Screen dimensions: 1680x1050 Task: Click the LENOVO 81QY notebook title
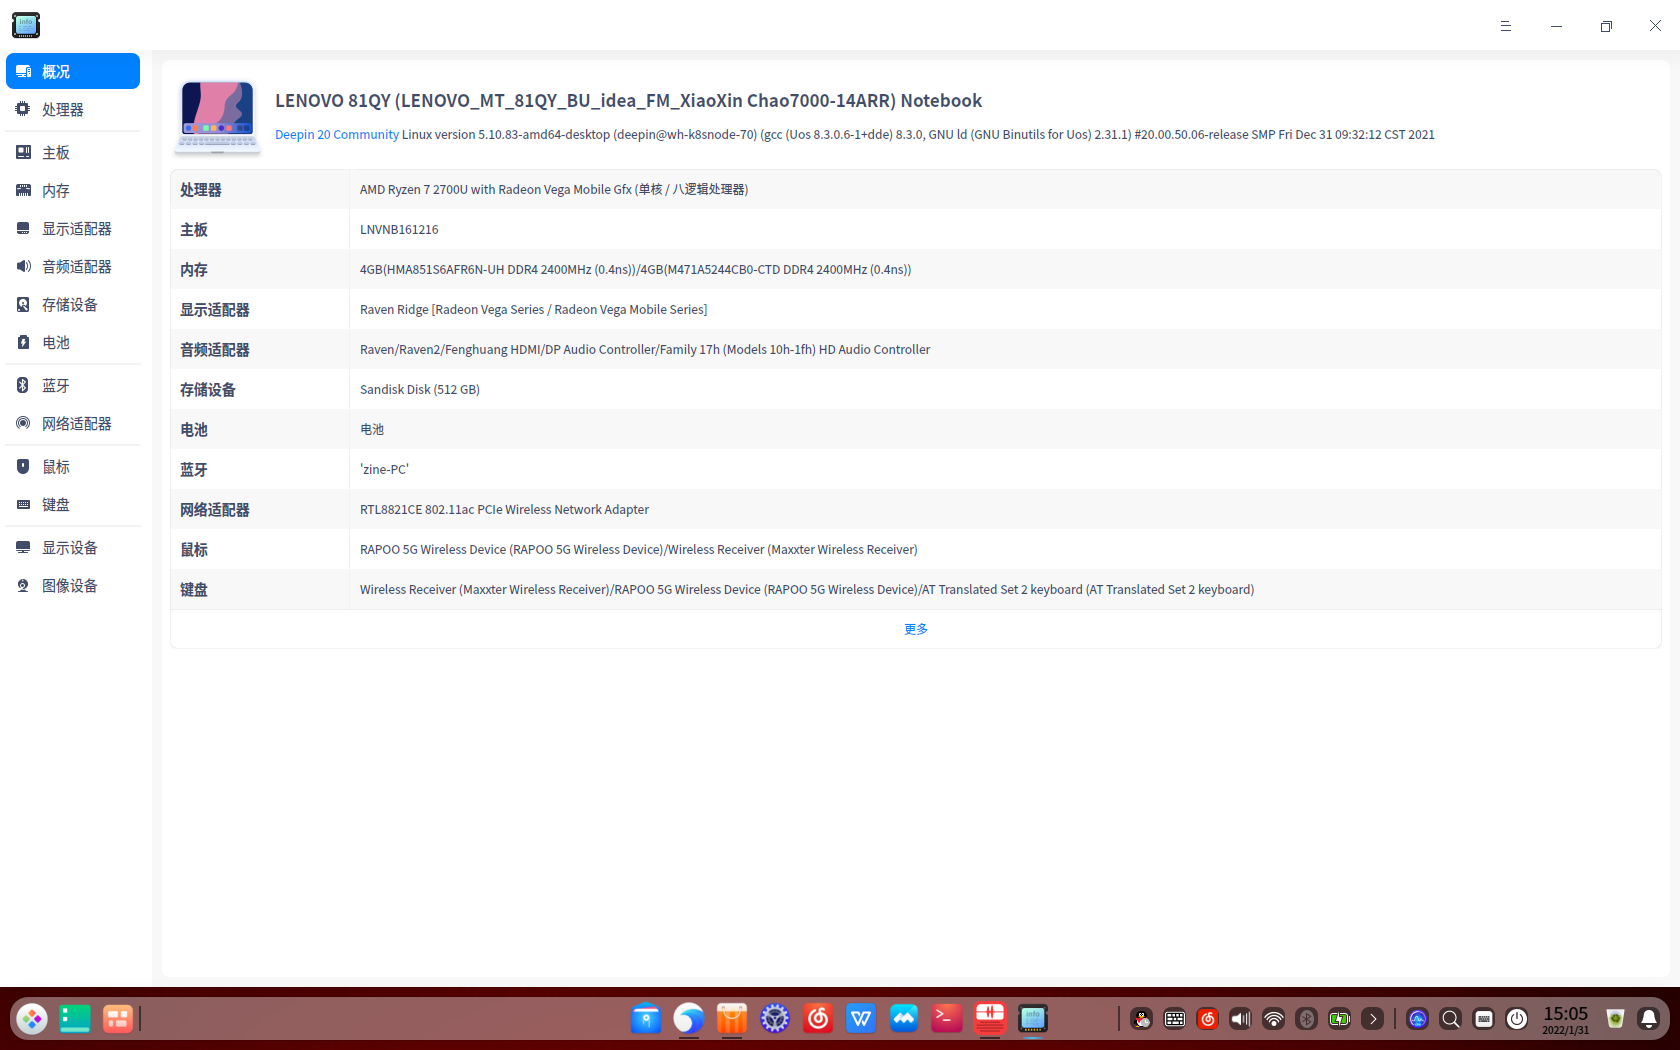tap(629, 101)
